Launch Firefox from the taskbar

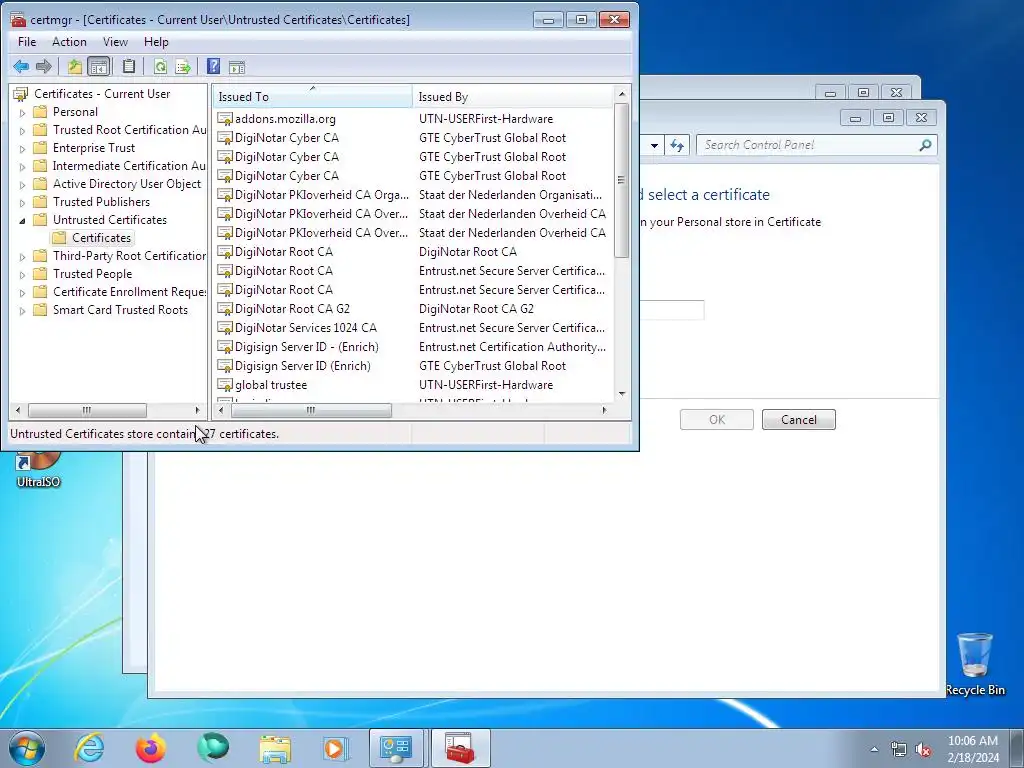[x=151, y=748]
